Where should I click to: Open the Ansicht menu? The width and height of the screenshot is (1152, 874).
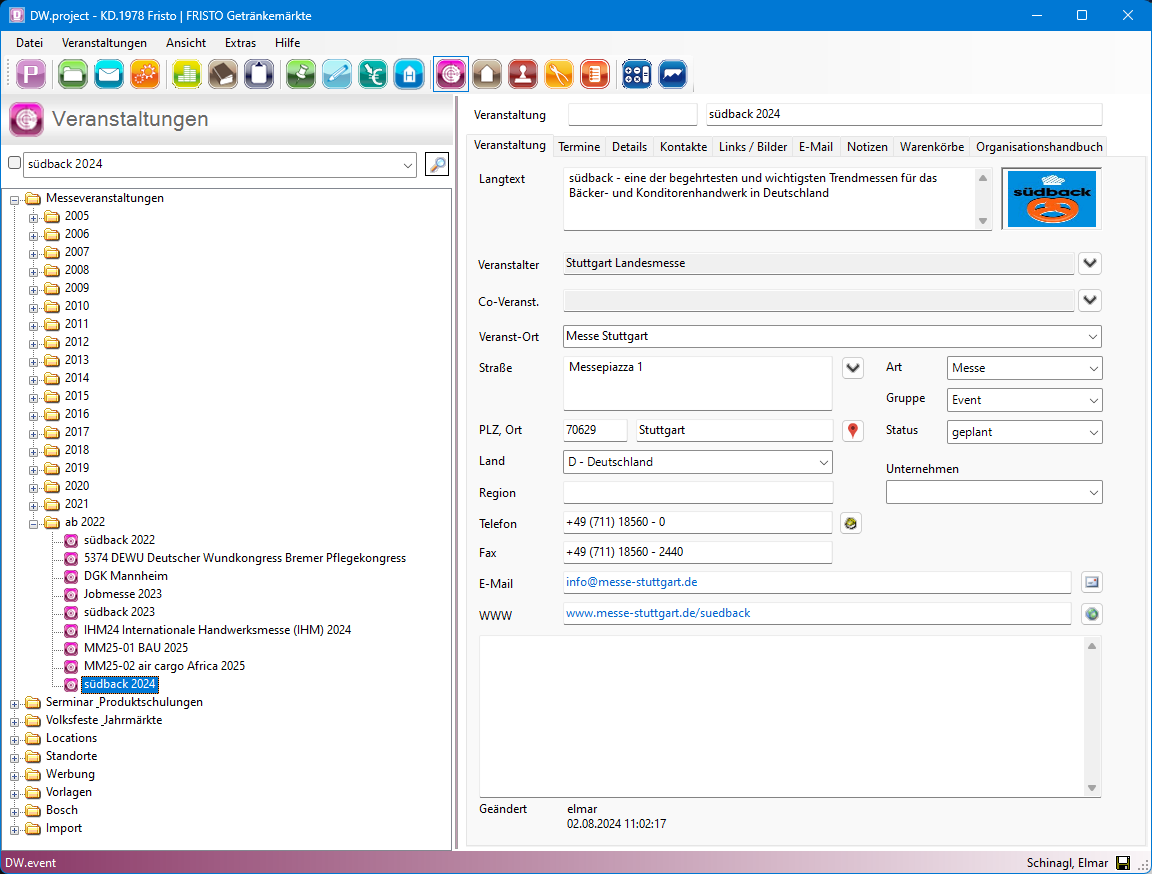[186, 43]
